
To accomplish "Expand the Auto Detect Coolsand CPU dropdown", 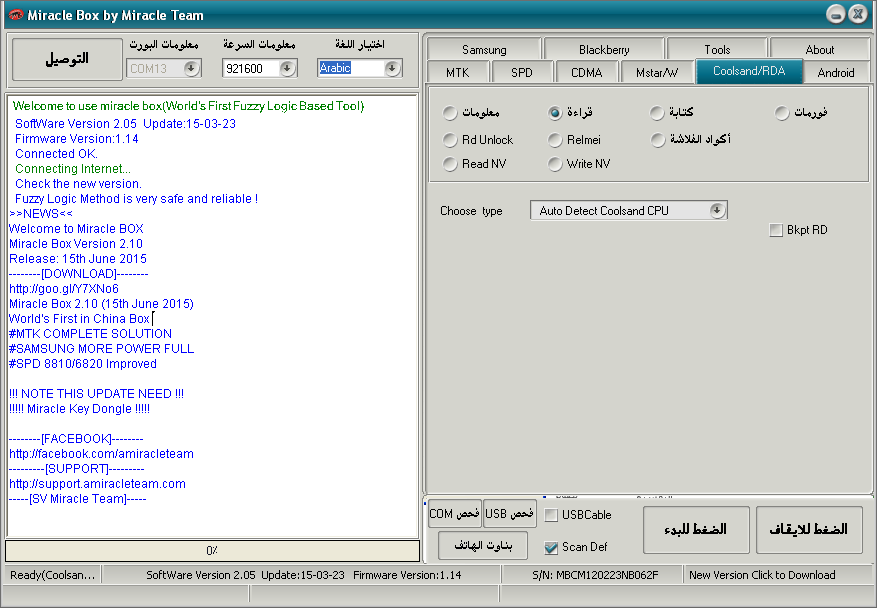I will [717, 210].
